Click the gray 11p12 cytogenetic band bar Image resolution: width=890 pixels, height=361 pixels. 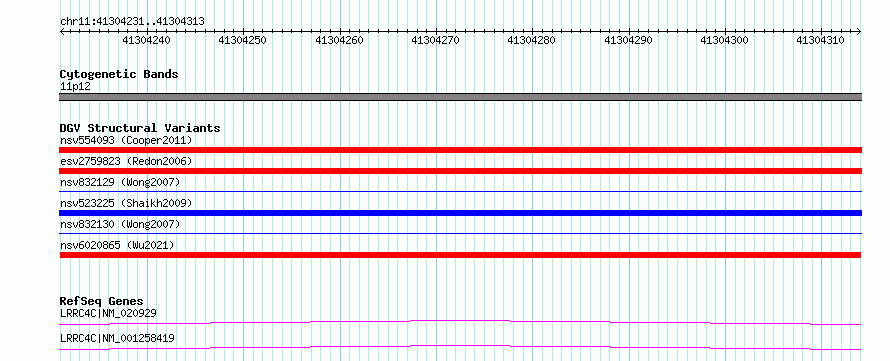click(x=460, y=97)
